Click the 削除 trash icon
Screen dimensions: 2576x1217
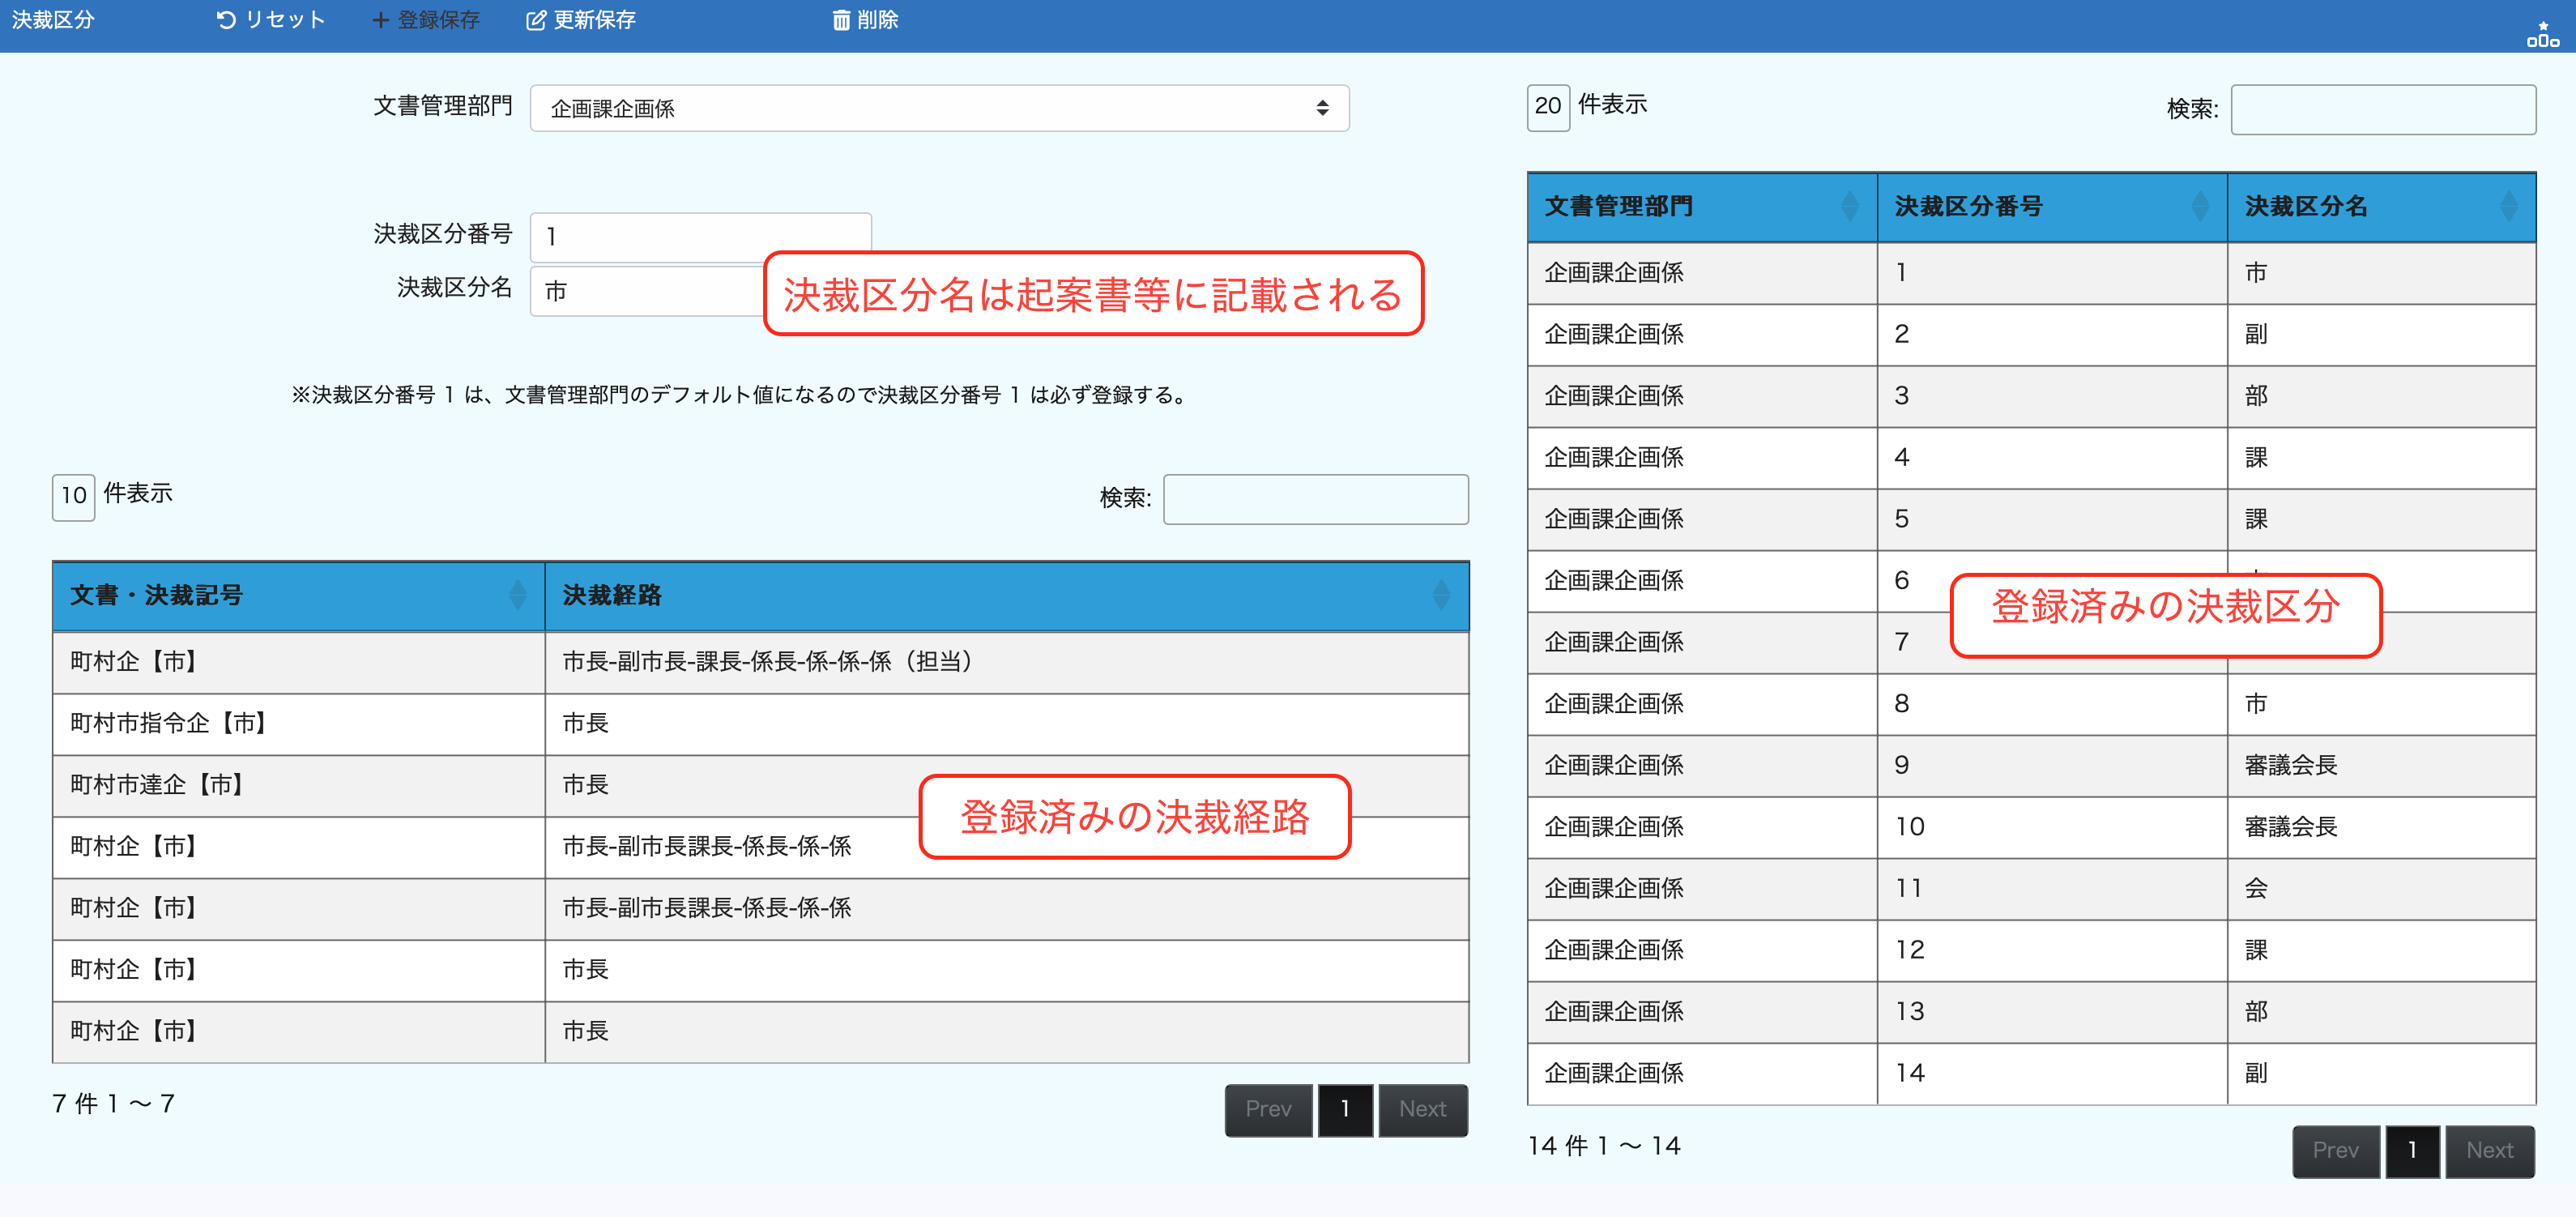841,20
